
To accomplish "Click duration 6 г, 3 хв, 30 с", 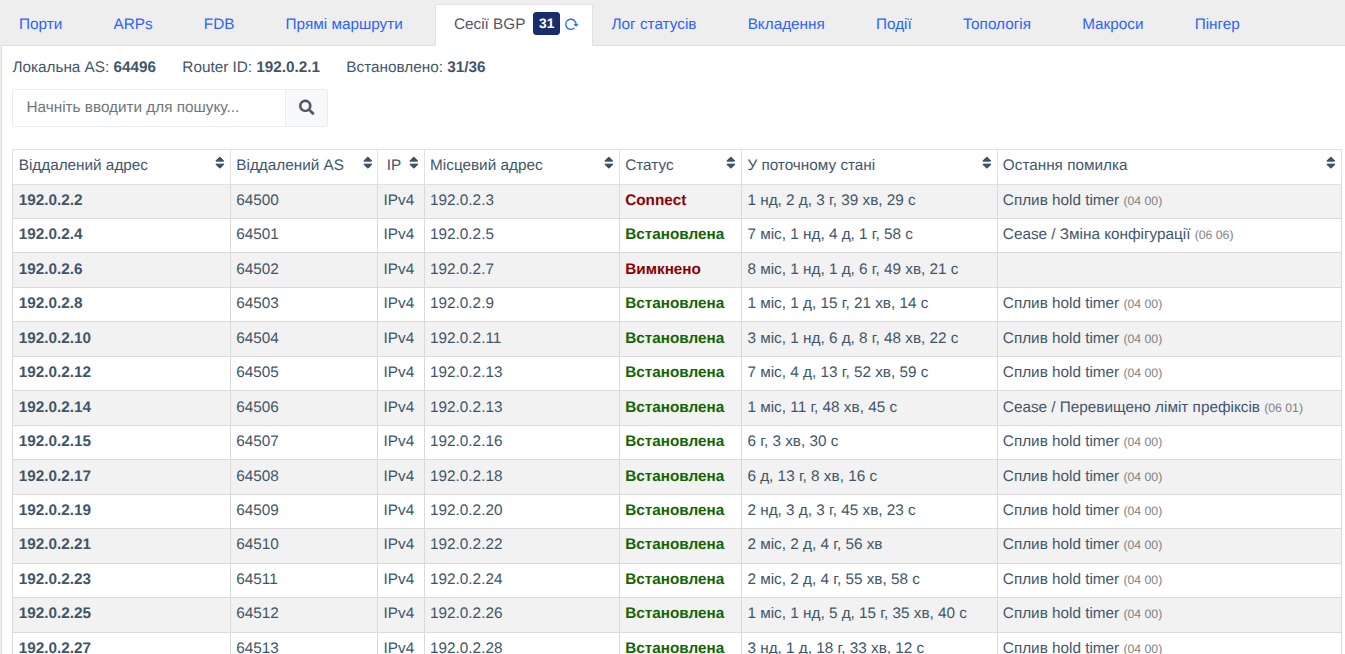I will point(793,441).
